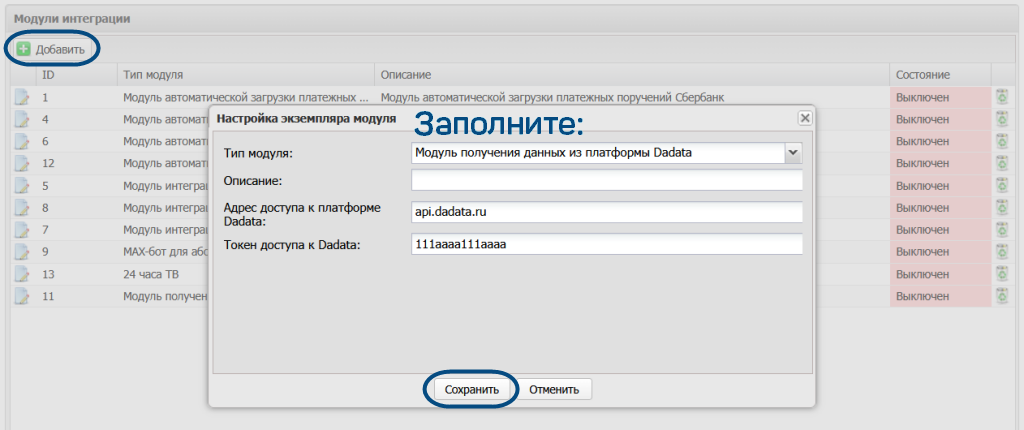Click the Отменить button
Screen dimensions: 1024x430
(554, 389)
